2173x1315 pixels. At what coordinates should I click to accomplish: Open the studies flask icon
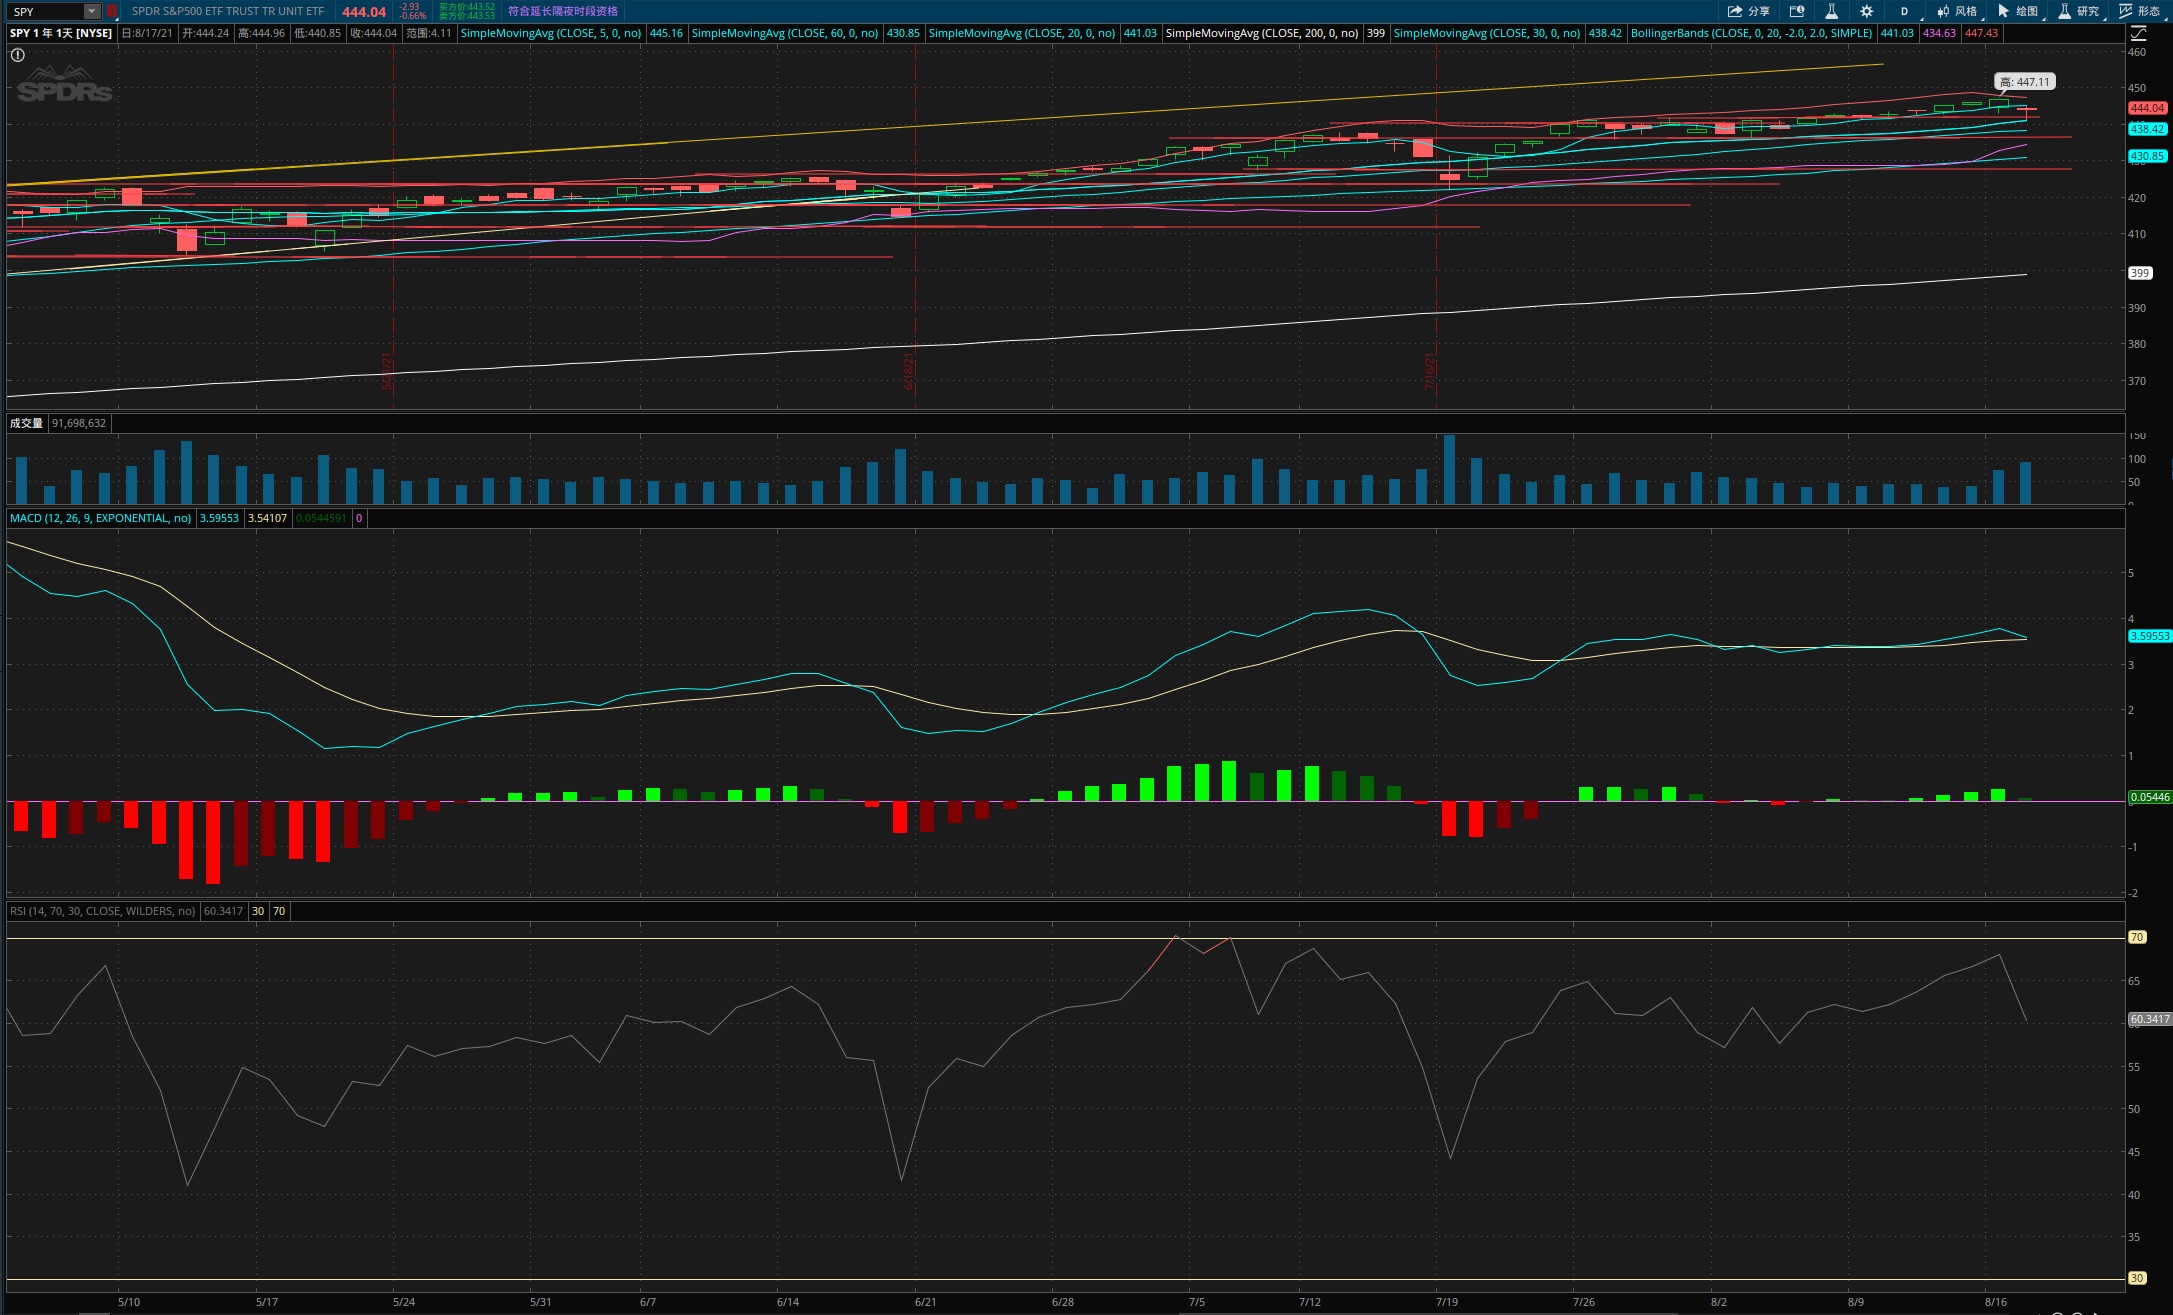point(1831,12)
